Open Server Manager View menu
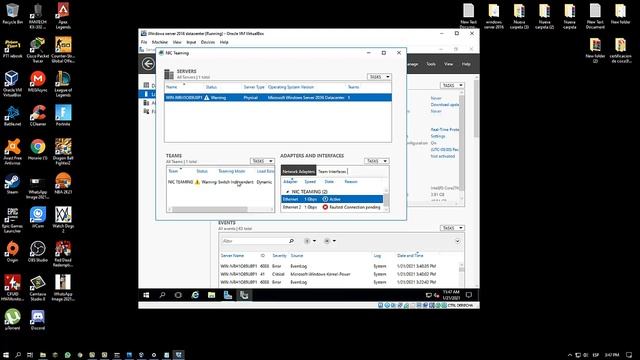Screen dimensions: 640x360 pos(449,64)
